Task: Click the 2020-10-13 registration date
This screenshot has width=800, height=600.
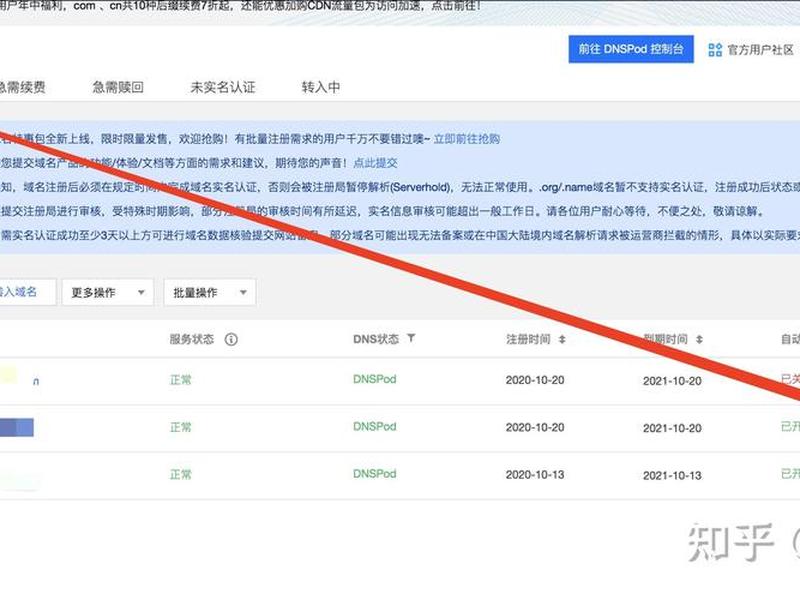Action: click(x=535, y=475)
